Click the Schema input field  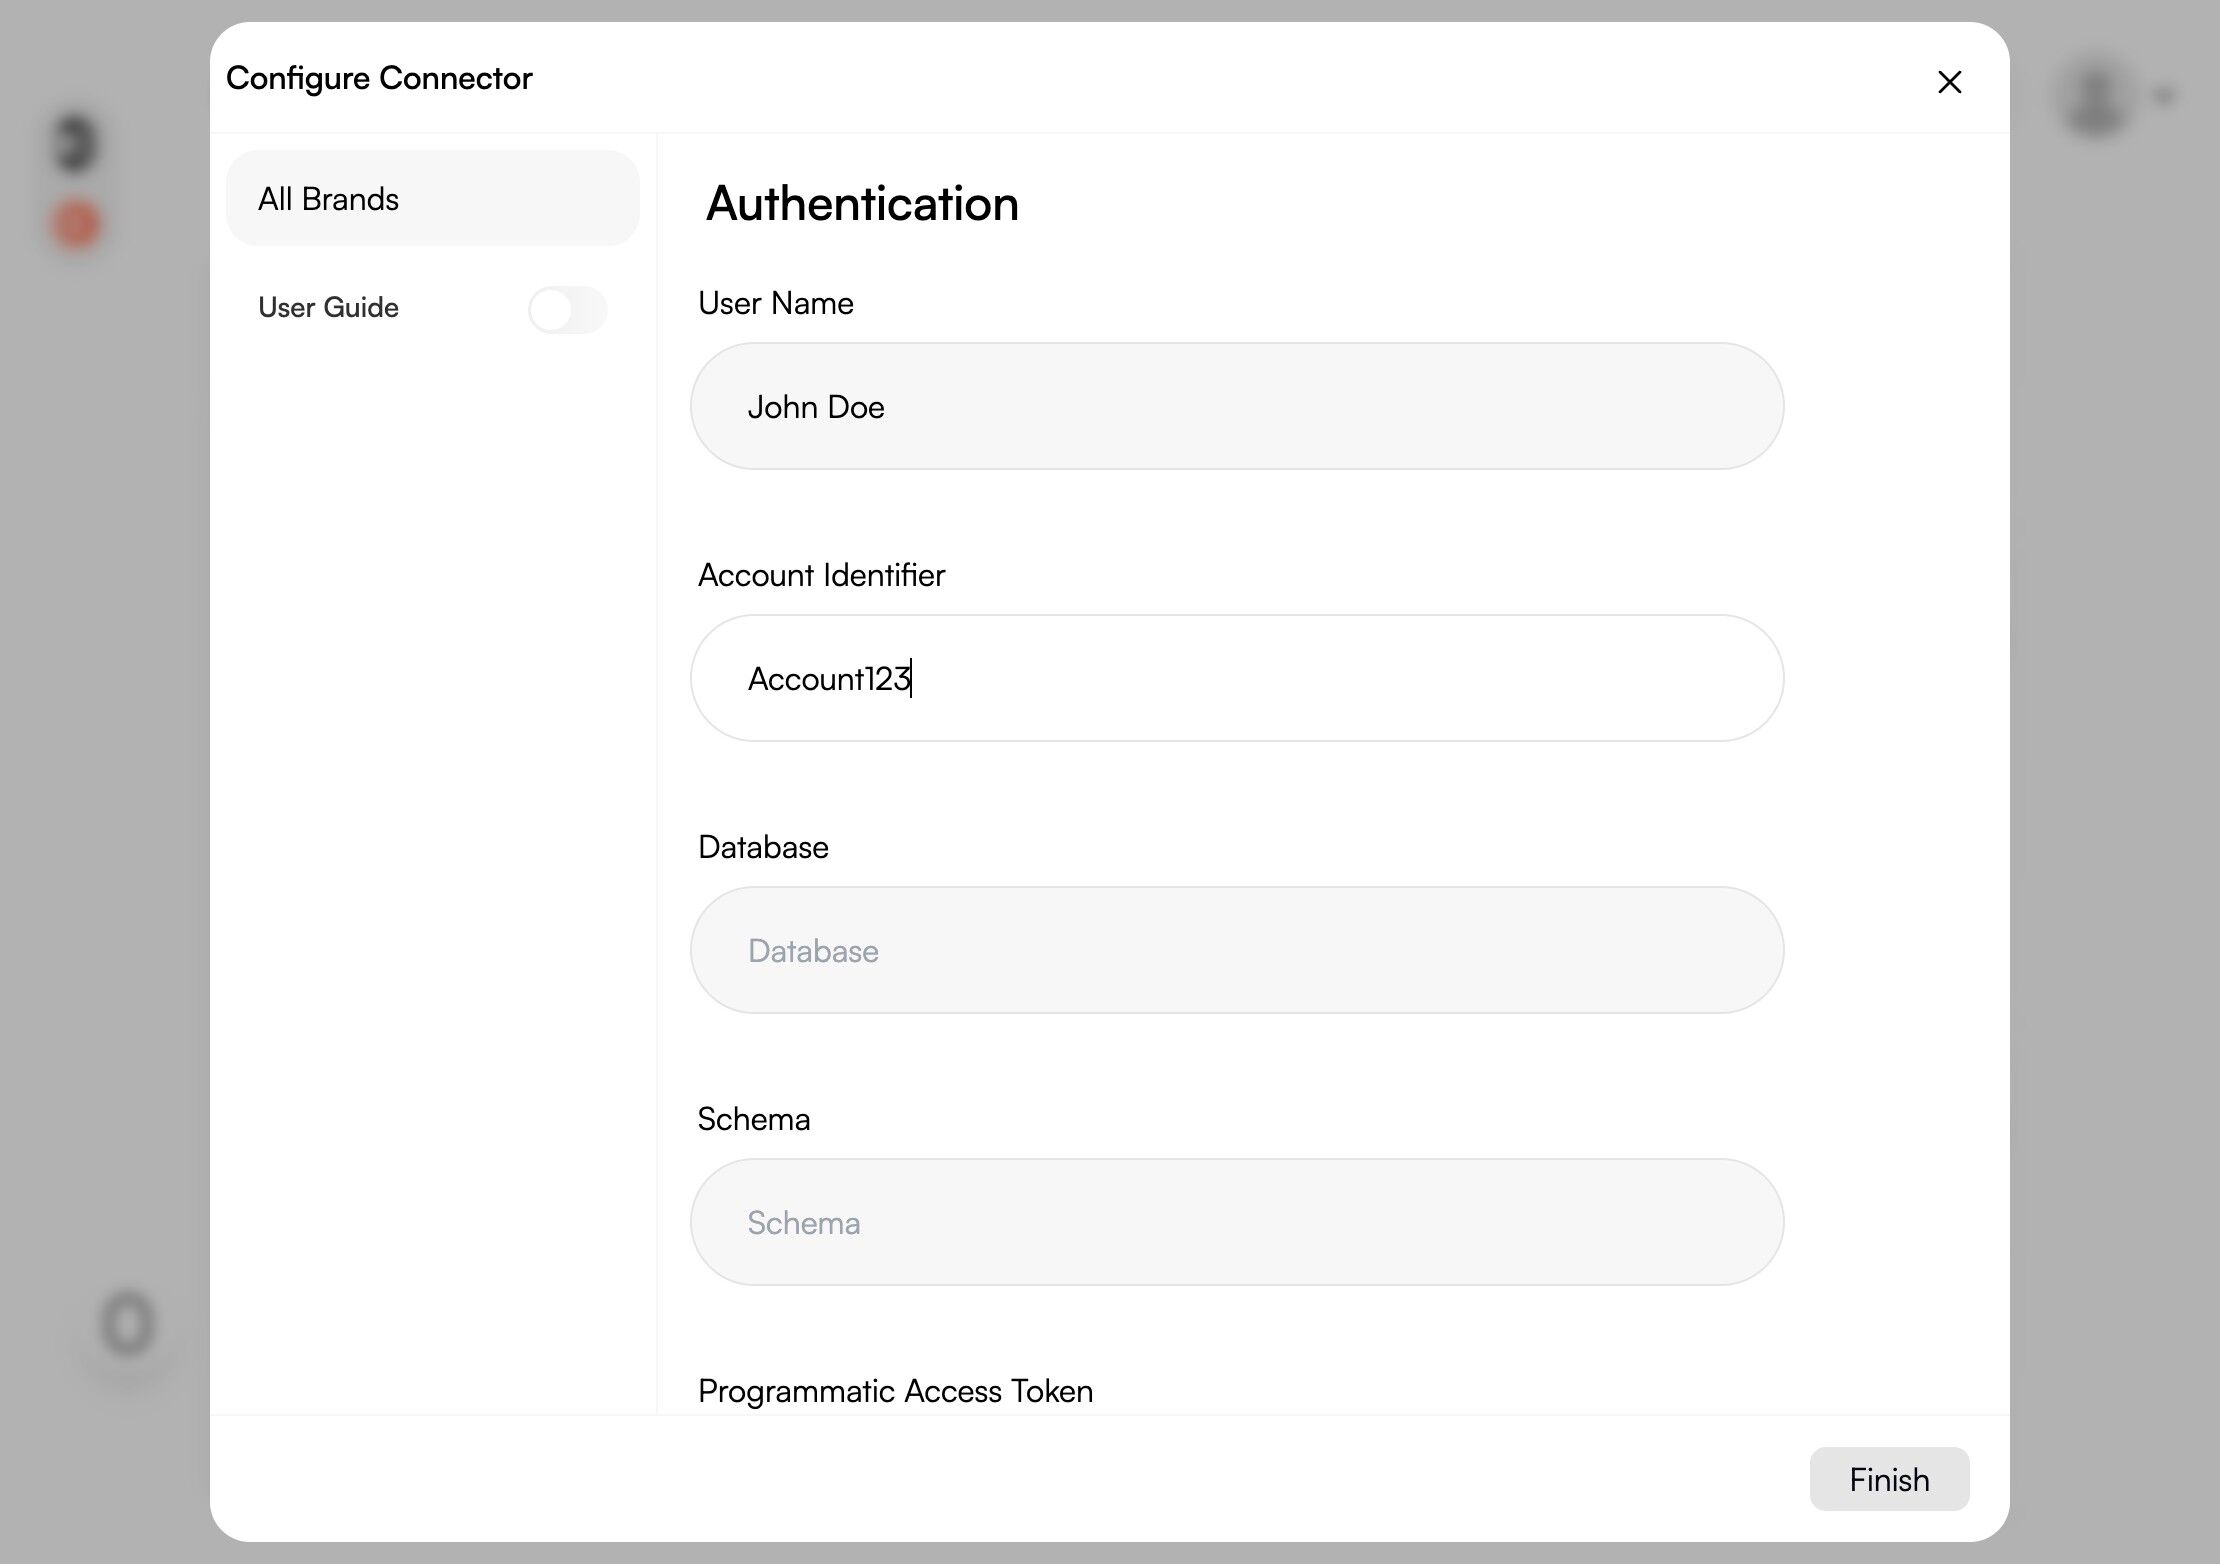point(1236,1222)
